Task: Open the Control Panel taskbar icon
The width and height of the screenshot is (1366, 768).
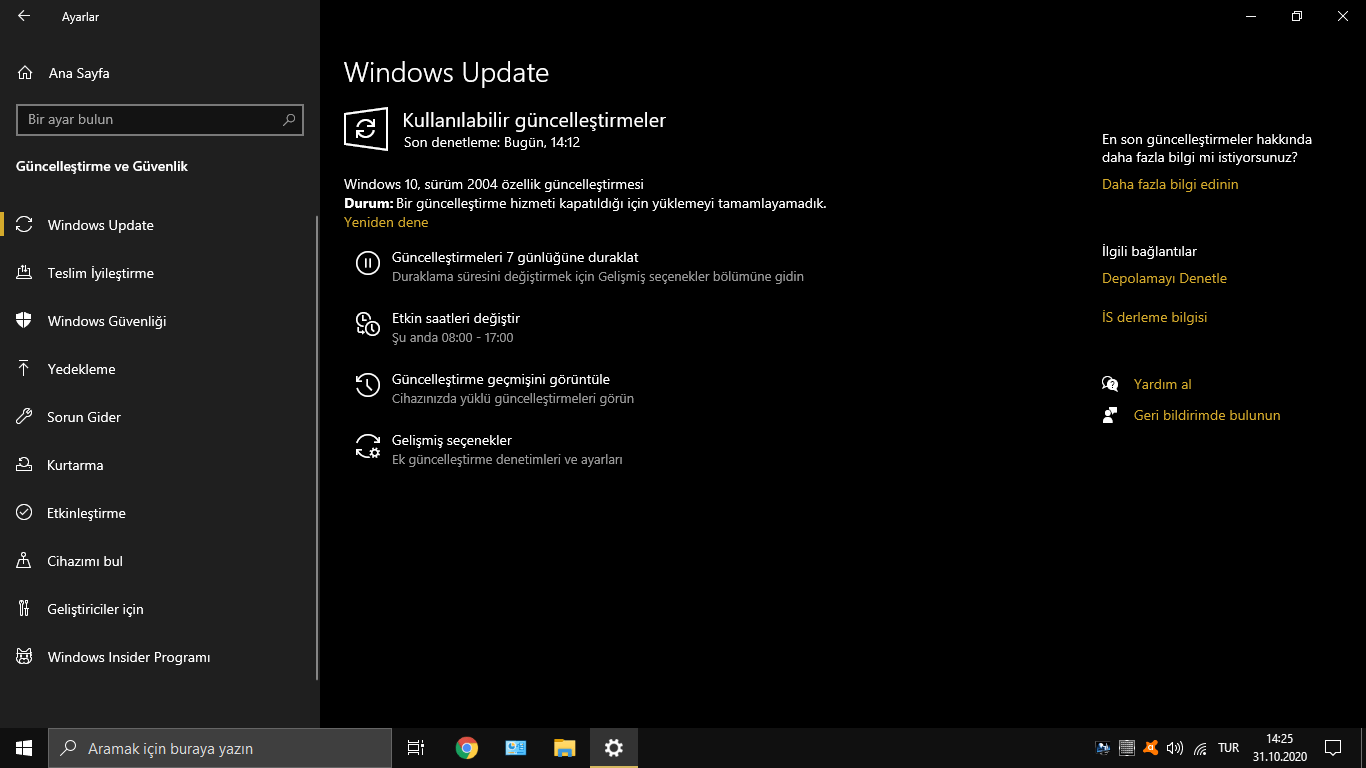Action: point(516,748)
